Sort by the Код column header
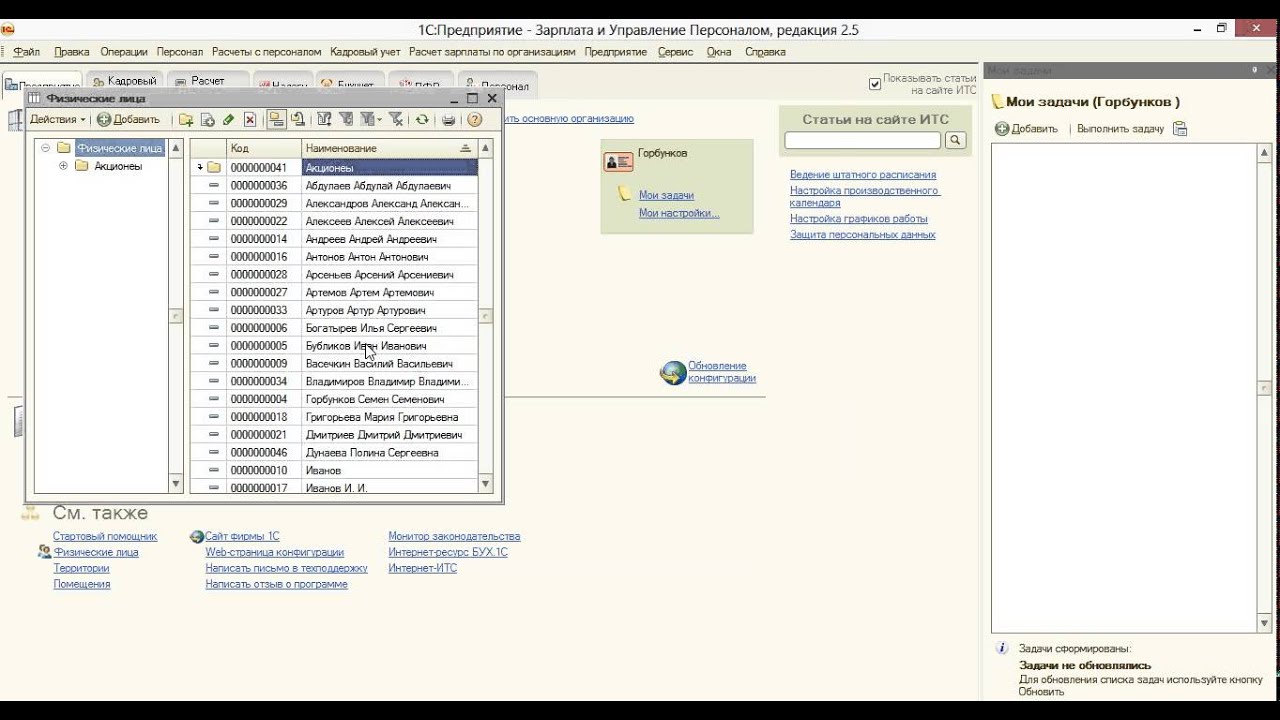This screenshot has height=720, width=1280. pyautogui.click(x=264, y=148)
